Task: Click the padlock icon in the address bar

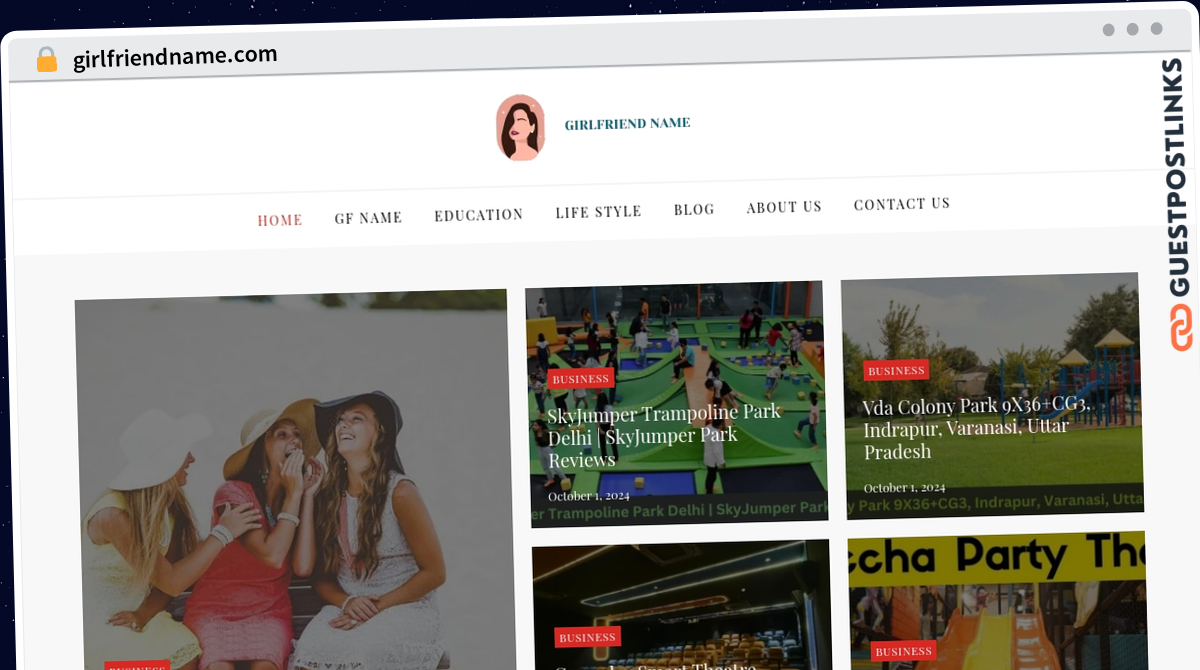Action: tap(47, 60)
